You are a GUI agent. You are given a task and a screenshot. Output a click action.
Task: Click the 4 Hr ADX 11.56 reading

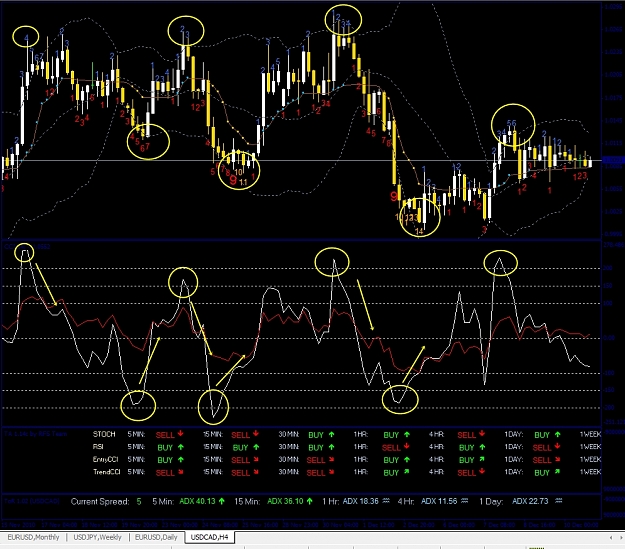pos(439,501)
